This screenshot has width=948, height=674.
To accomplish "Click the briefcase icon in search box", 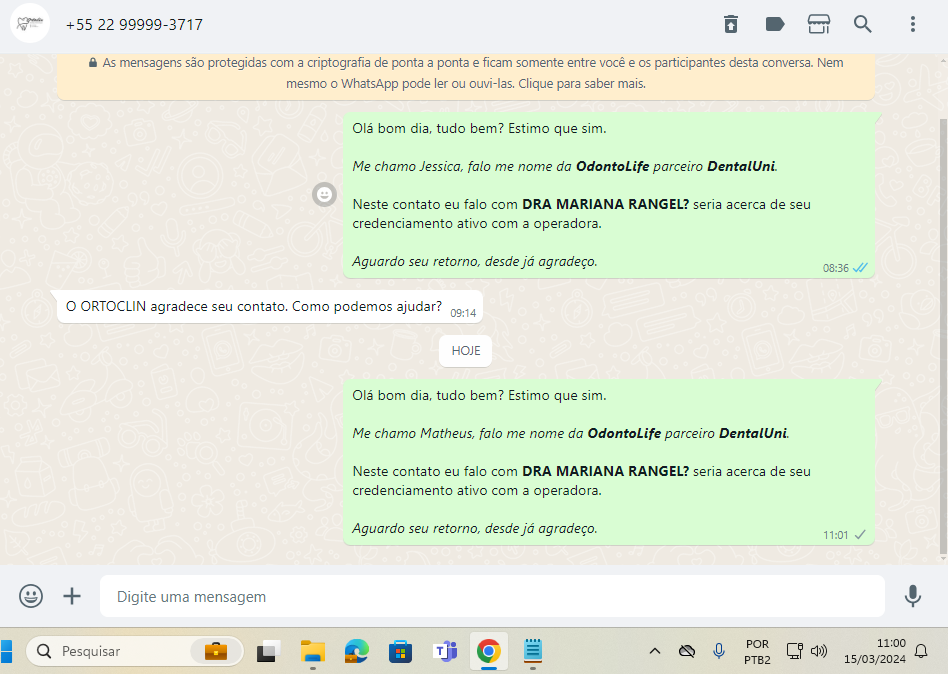I will 216,651.
